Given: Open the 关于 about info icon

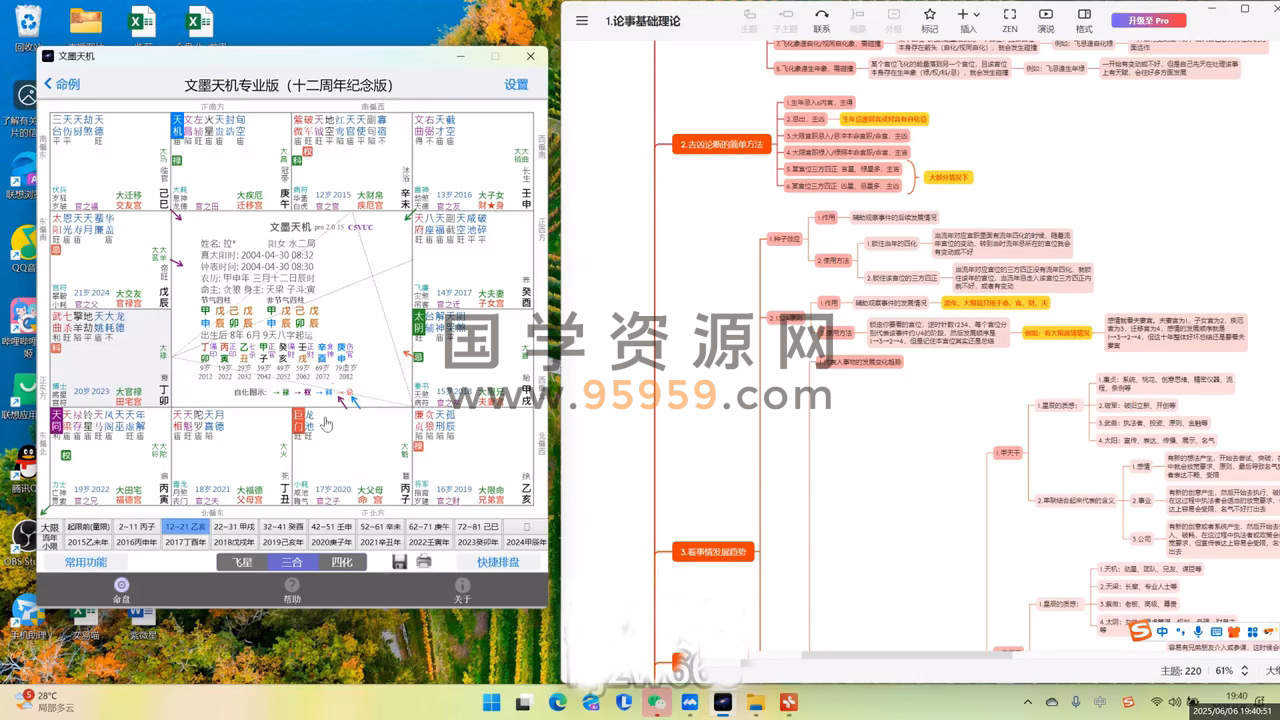Looking at the screenshot, I should 462,590.
